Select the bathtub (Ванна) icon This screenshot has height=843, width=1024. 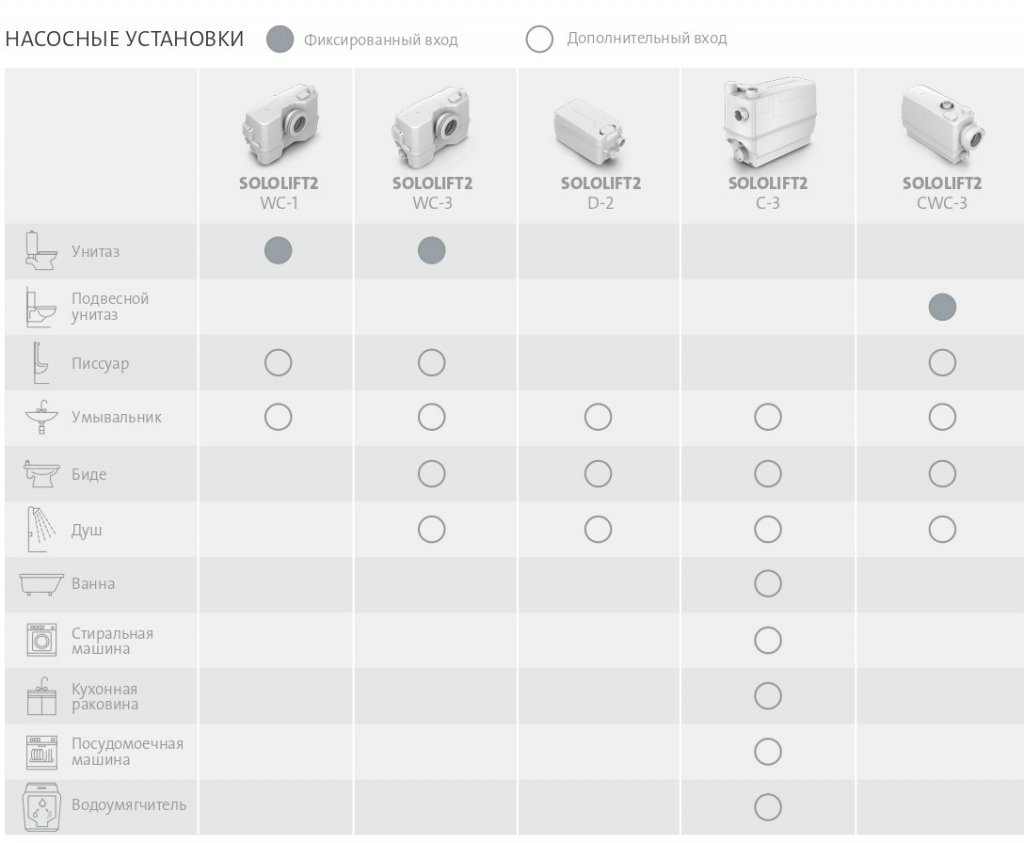tap(41, 584)
